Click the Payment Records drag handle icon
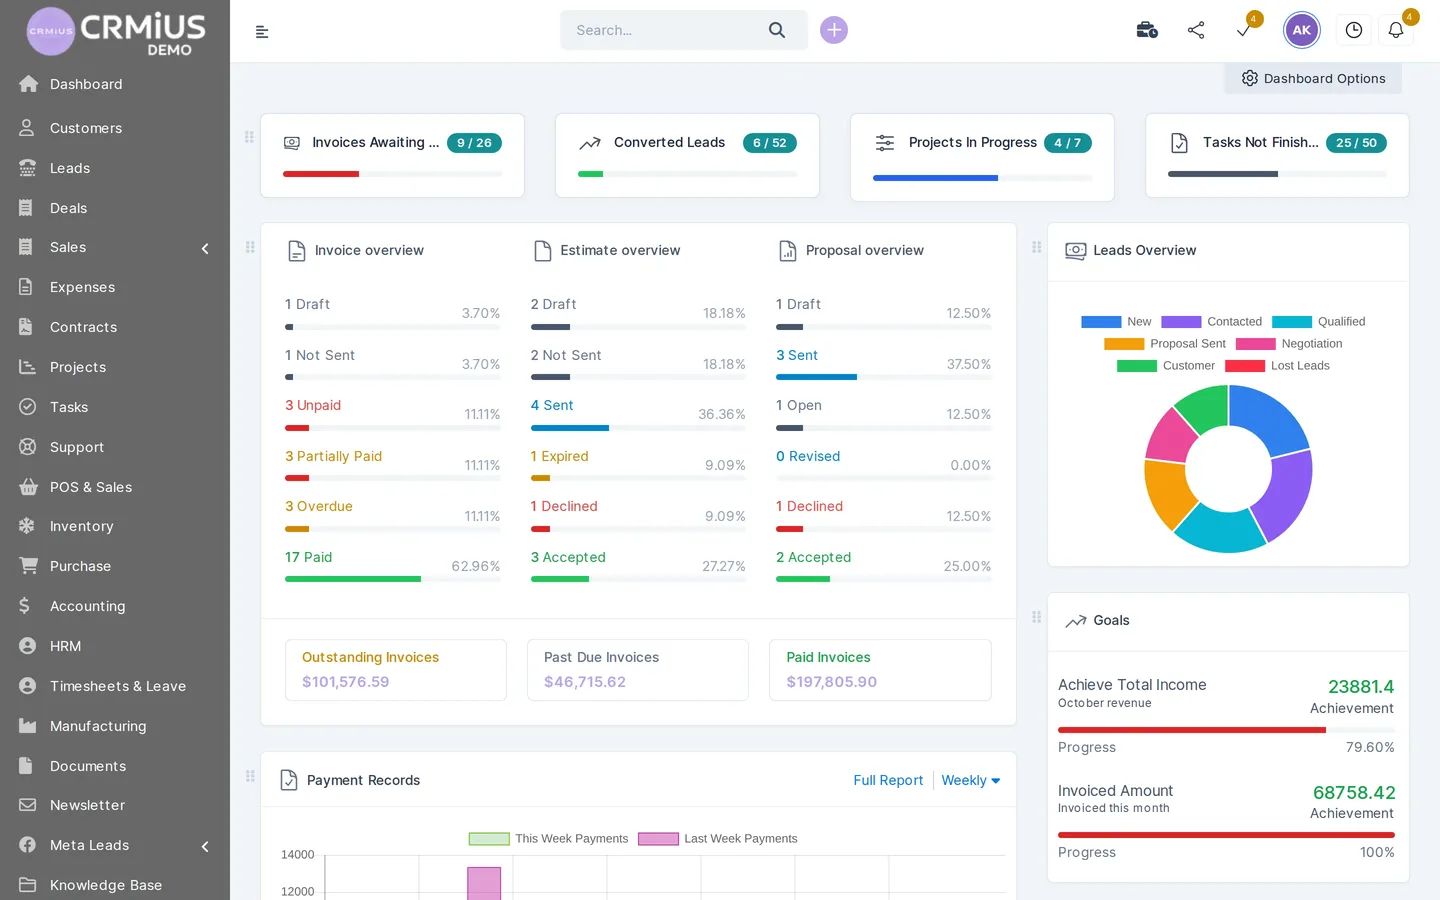Screen dimensions: 1440x900 pyautogui.click(x=250, y=776)
